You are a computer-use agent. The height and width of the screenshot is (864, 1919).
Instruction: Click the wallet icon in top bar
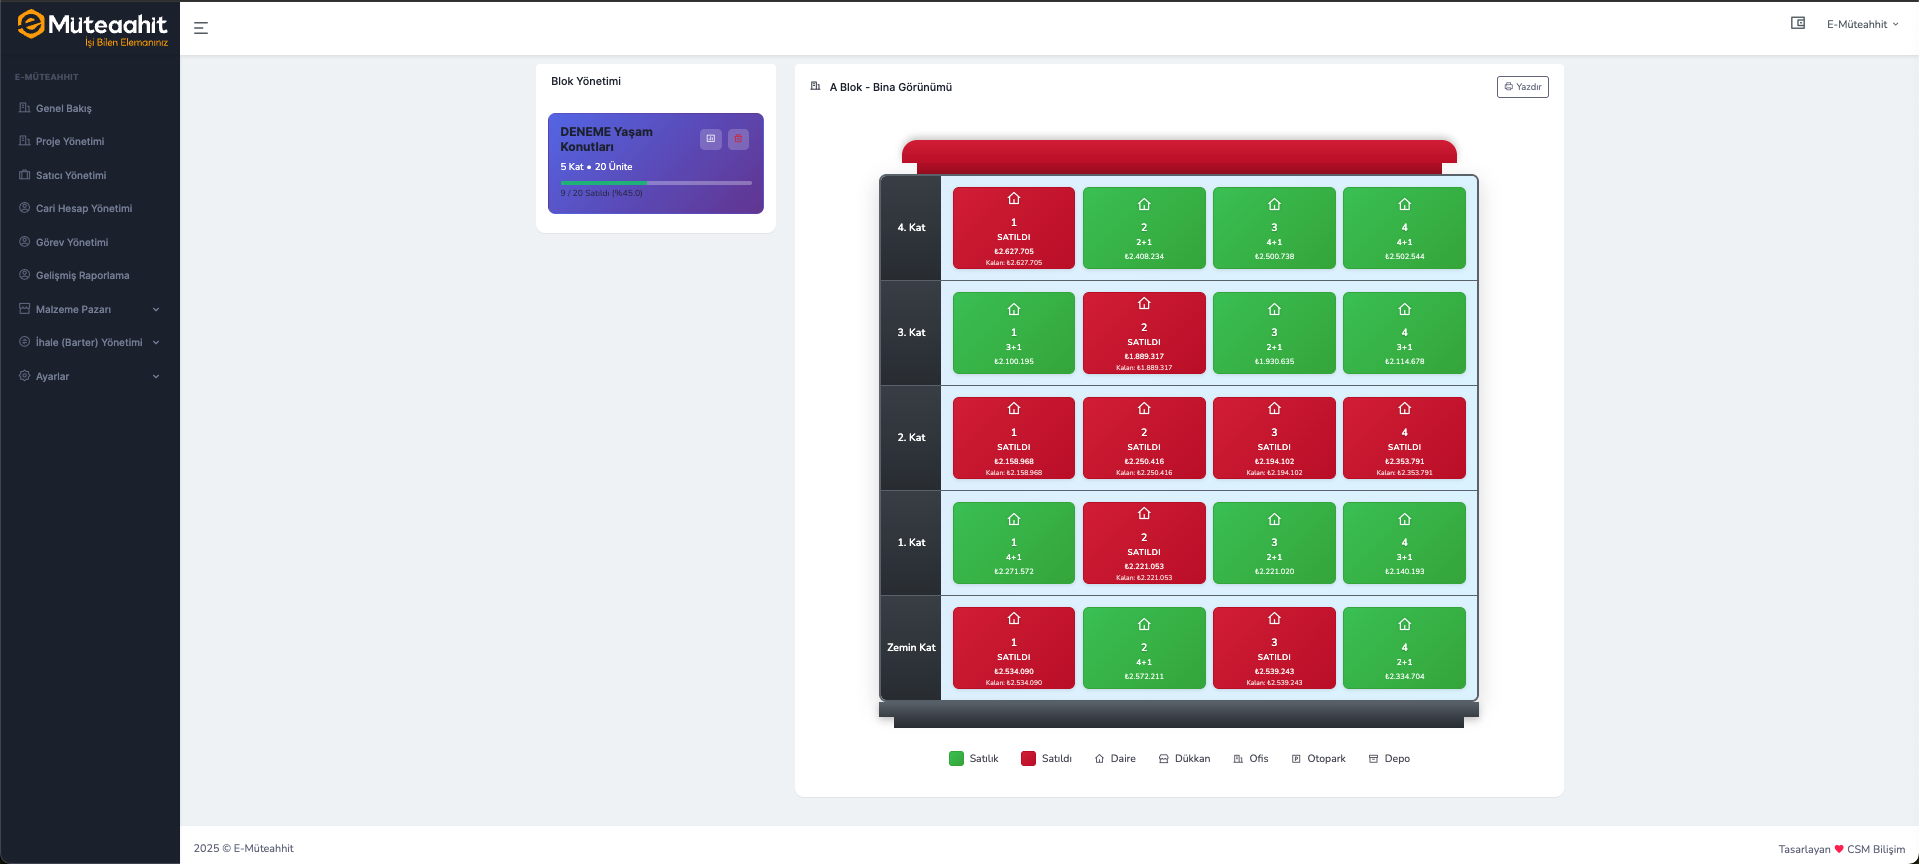tap(1797, 23)
